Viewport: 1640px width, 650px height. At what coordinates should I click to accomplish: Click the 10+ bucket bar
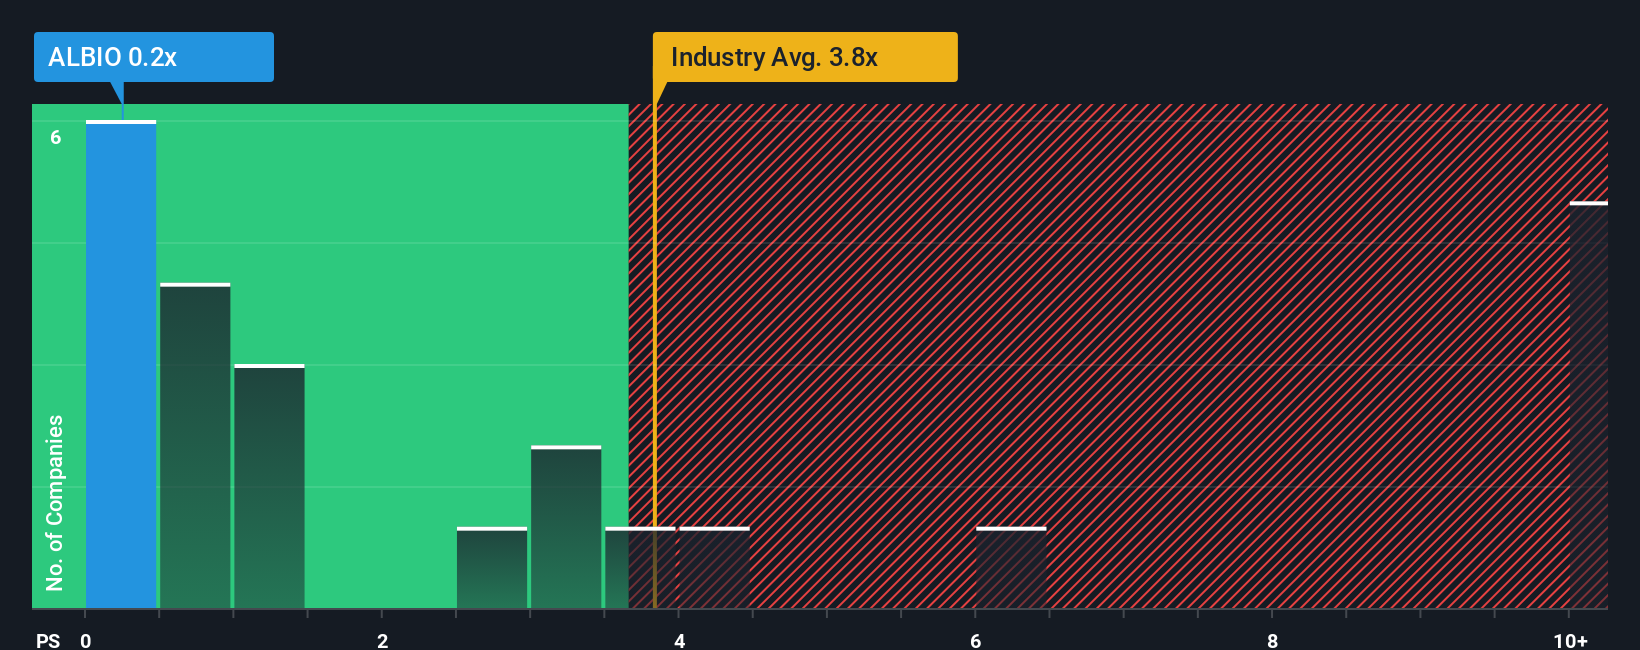tap(1588, 405)
